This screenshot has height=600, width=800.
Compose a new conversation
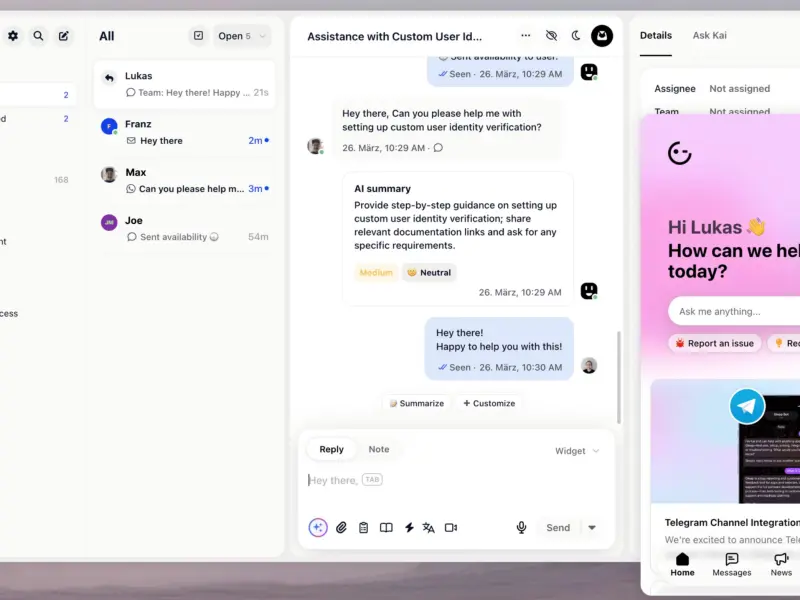(x=63, y=36)
